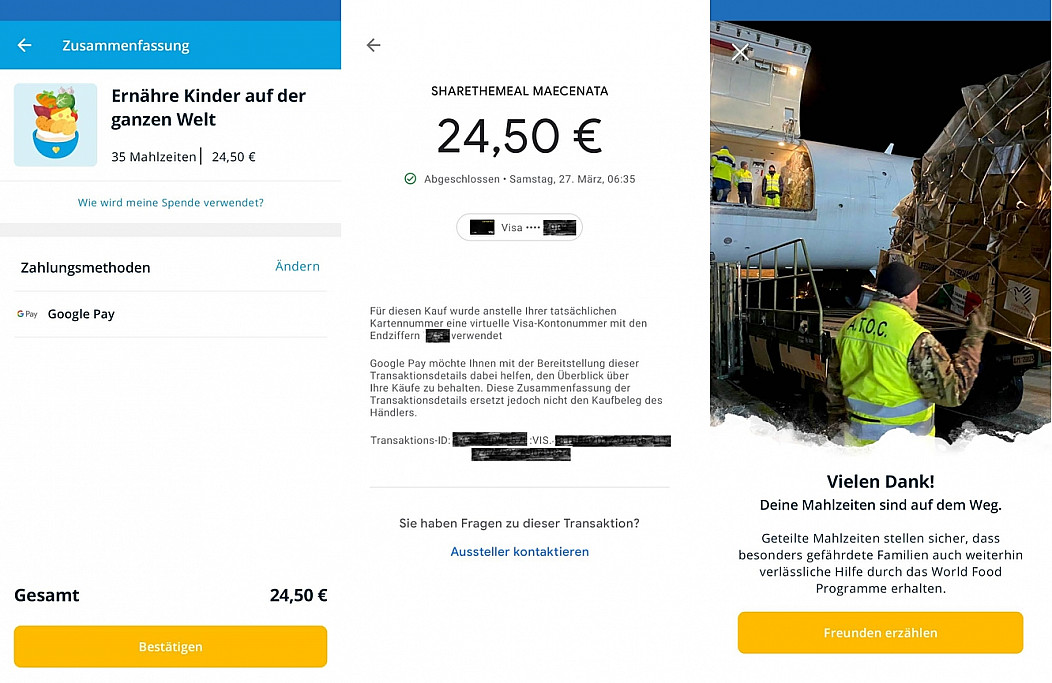Select the Google Pay payment row
The height and width of the screenshot is (683, 1052).
pos(170,314)
